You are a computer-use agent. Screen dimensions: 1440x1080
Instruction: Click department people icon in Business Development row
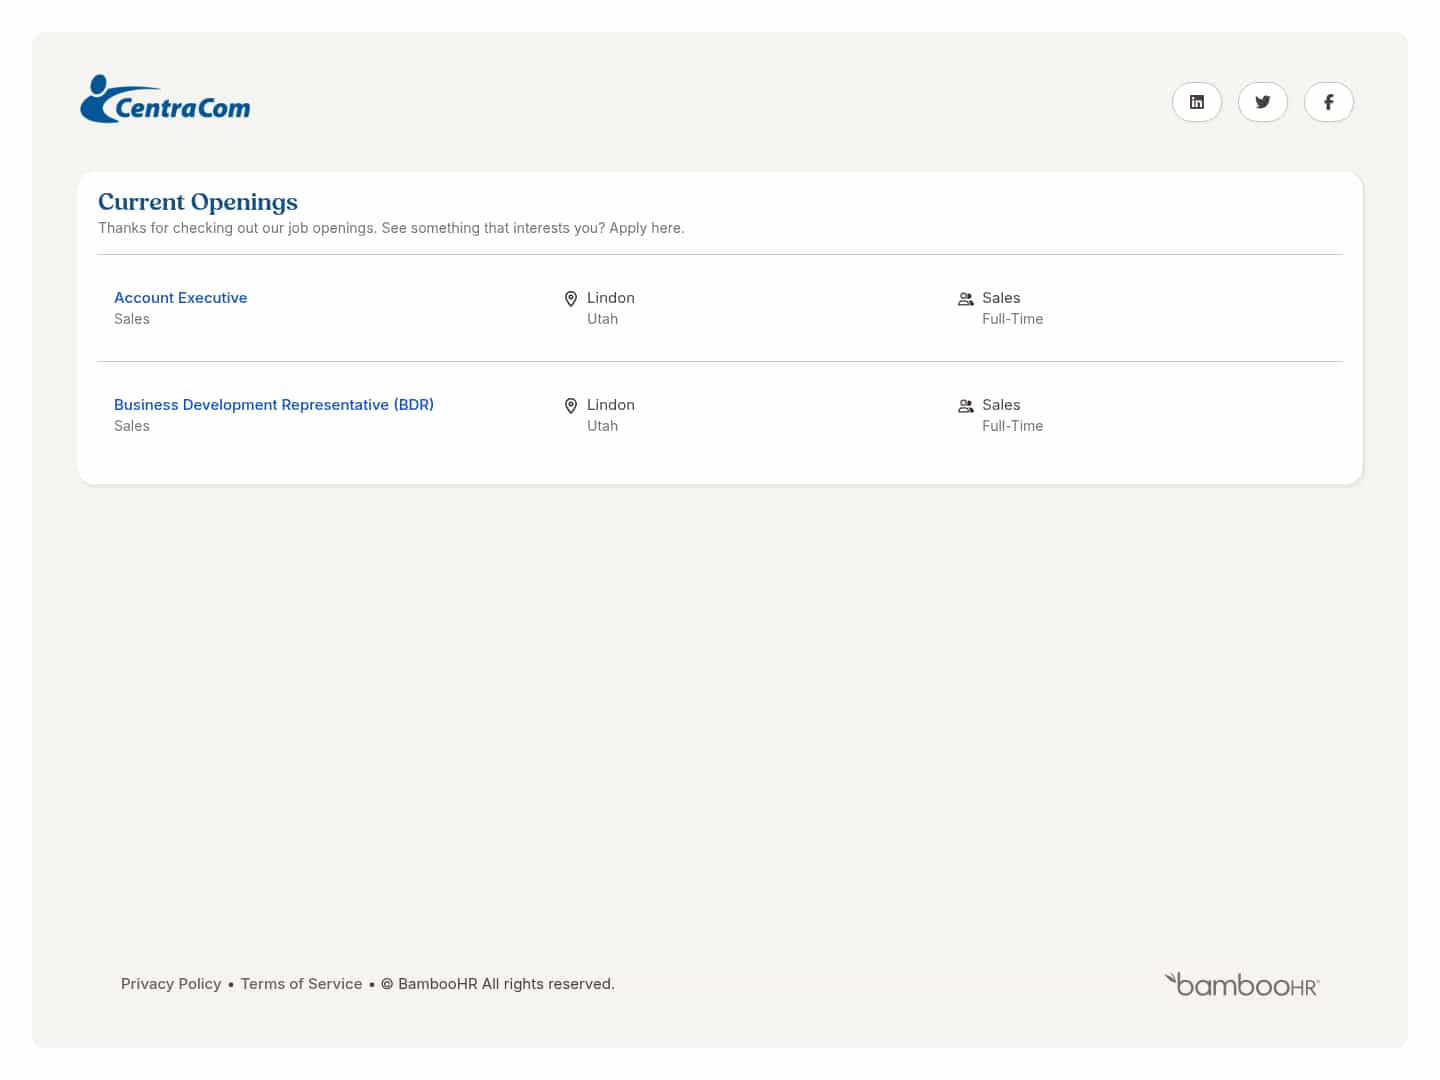966,406
